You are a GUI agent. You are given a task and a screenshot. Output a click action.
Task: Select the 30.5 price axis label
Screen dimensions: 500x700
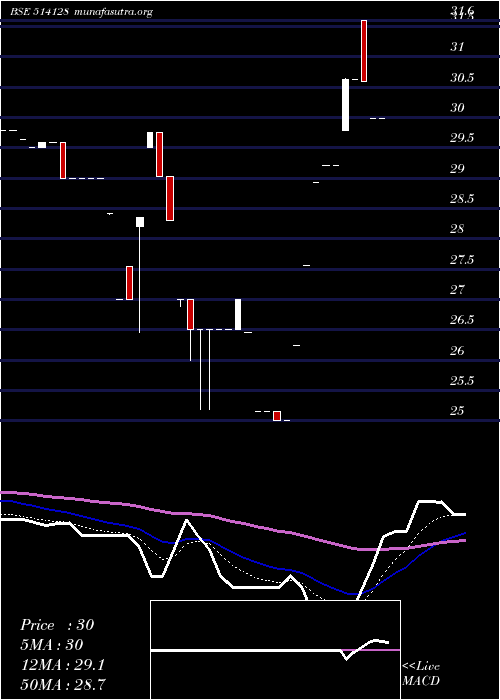pos(462,78)
